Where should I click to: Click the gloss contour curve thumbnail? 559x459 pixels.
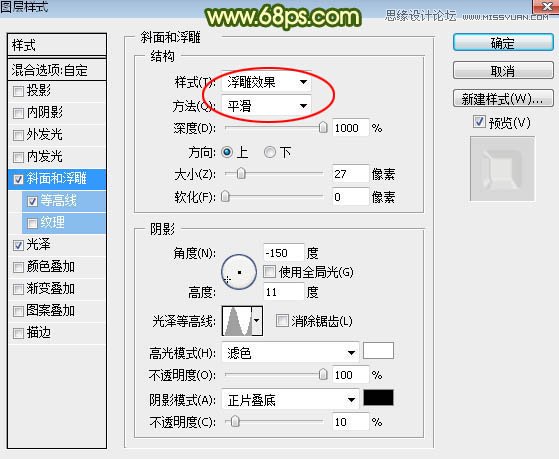tap(237, 320)
